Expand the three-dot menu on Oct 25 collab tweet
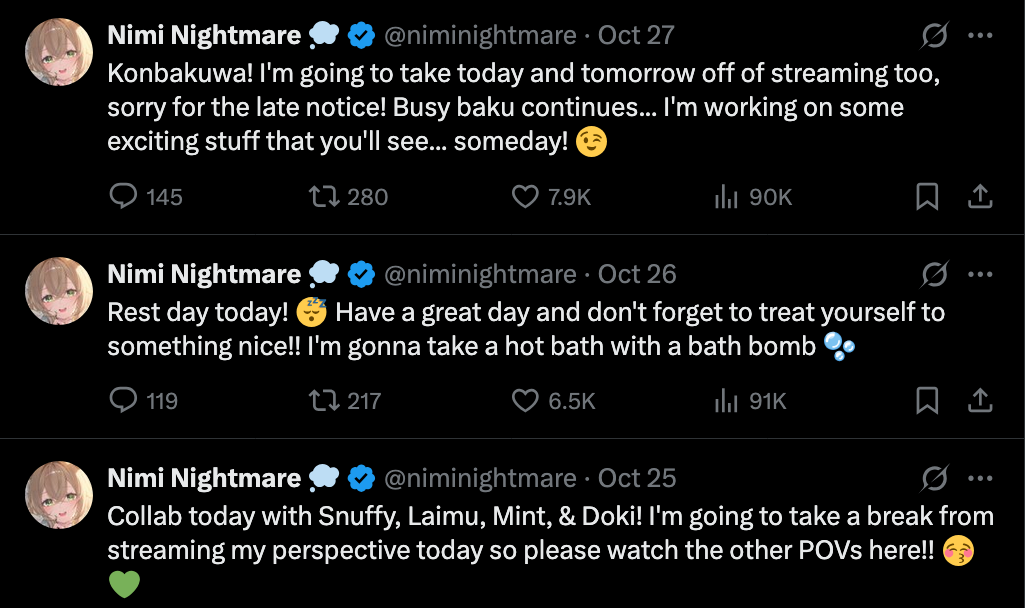1025x608 pixels. (x=981, y=479)
